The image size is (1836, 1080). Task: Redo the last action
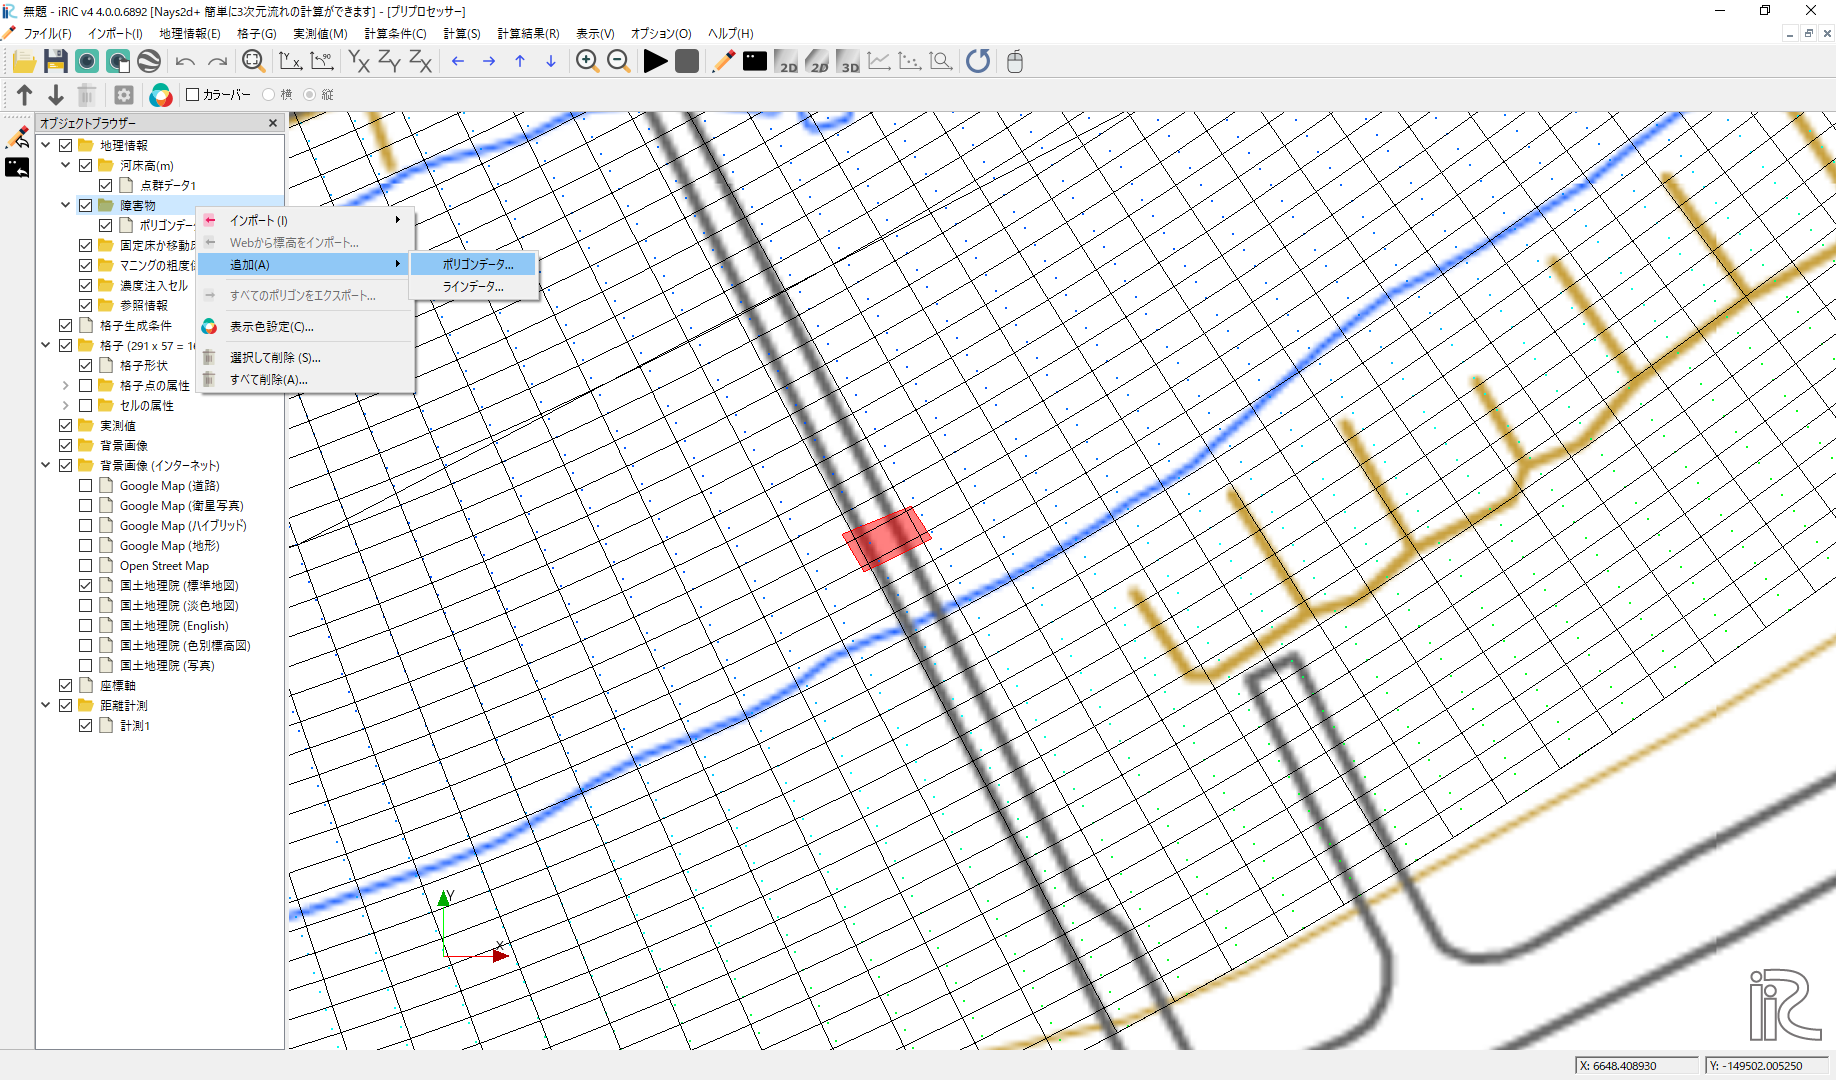216,62
